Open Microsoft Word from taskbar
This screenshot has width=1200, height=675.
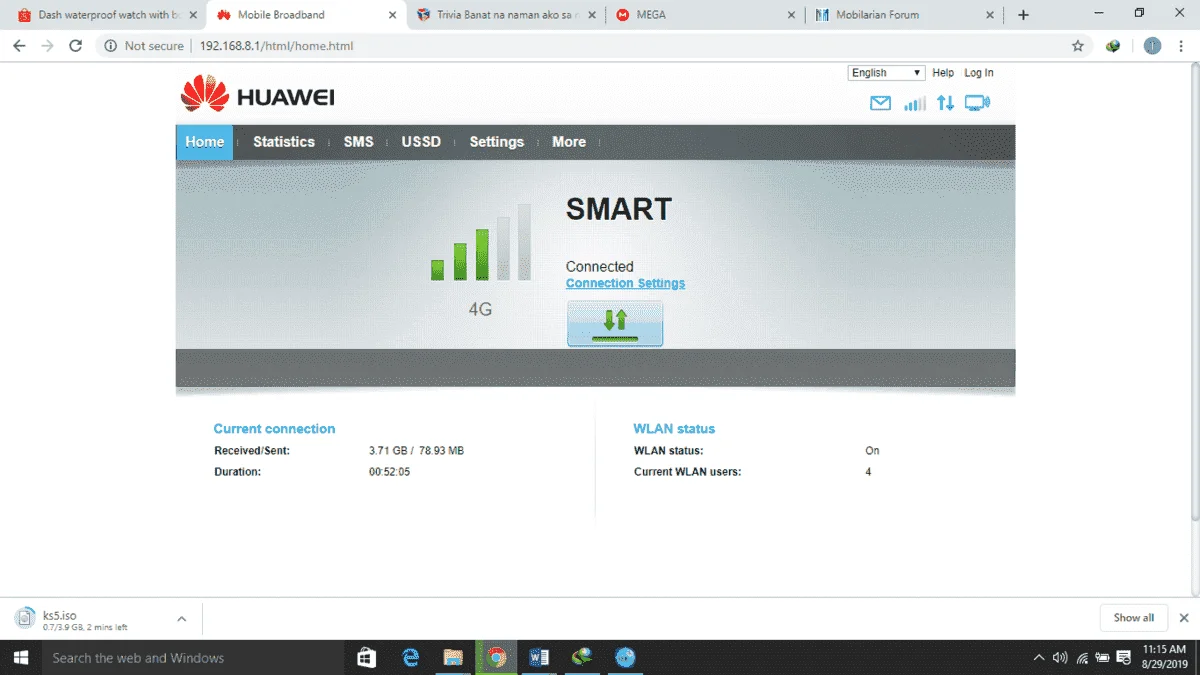coord(540,658)
